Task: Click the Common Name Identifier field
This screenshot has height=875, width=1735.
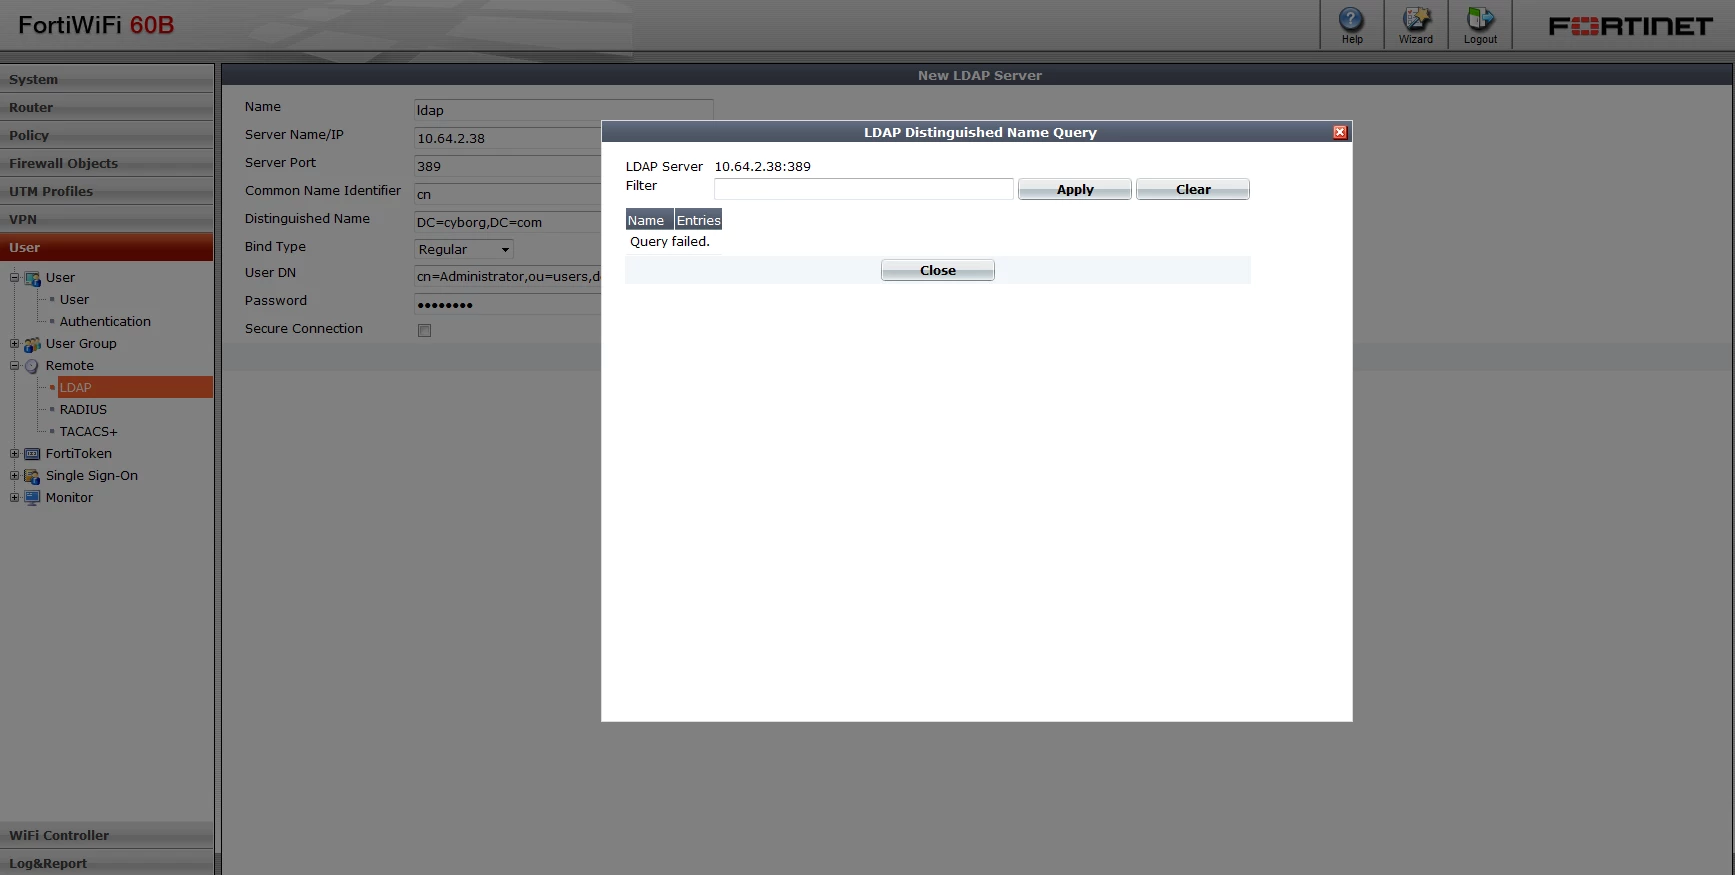Action: pyautogui.click(x=508, y=194)
